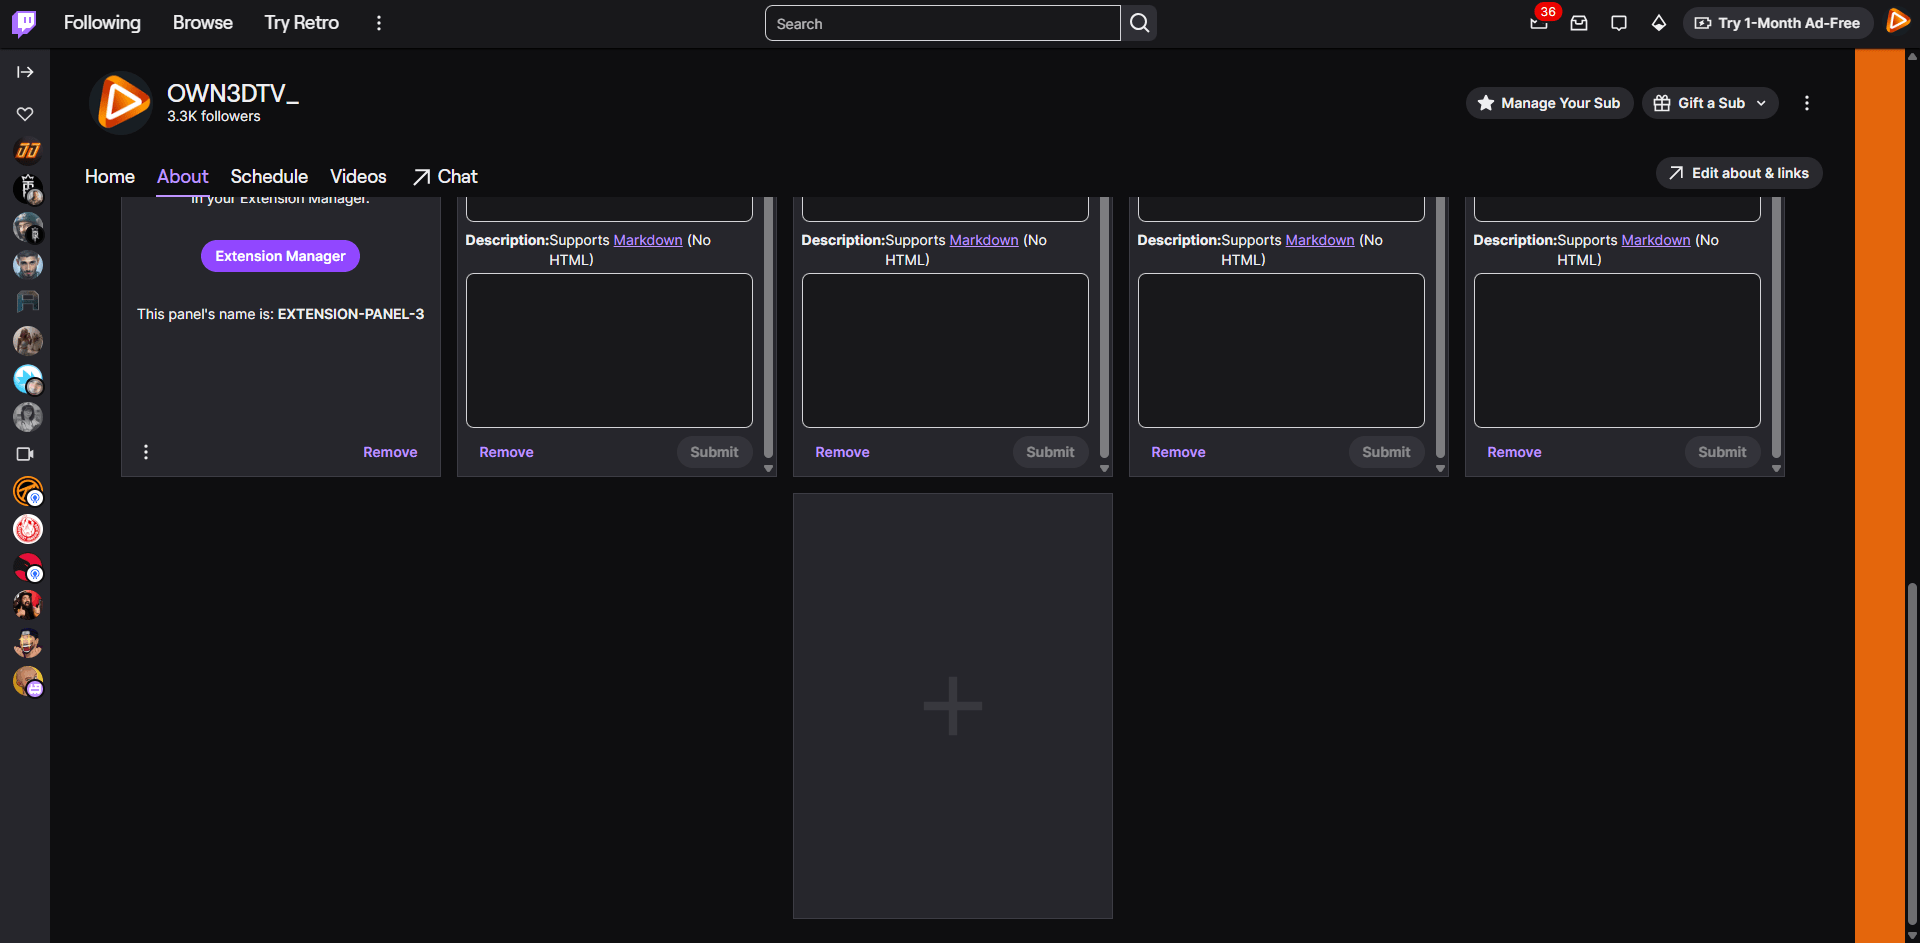Open Prime loot notifications with badge 36
1920x943 pixels.
pos(1539,23)
